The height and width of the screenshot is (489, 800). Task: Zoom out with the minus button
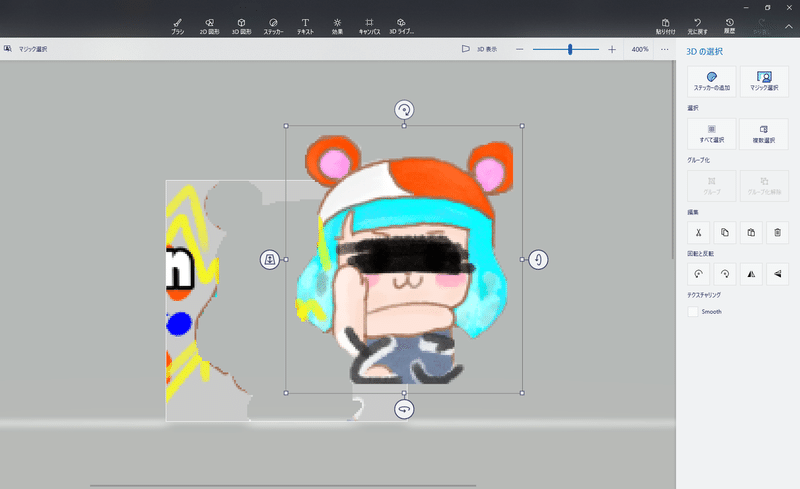coord(519,50)
